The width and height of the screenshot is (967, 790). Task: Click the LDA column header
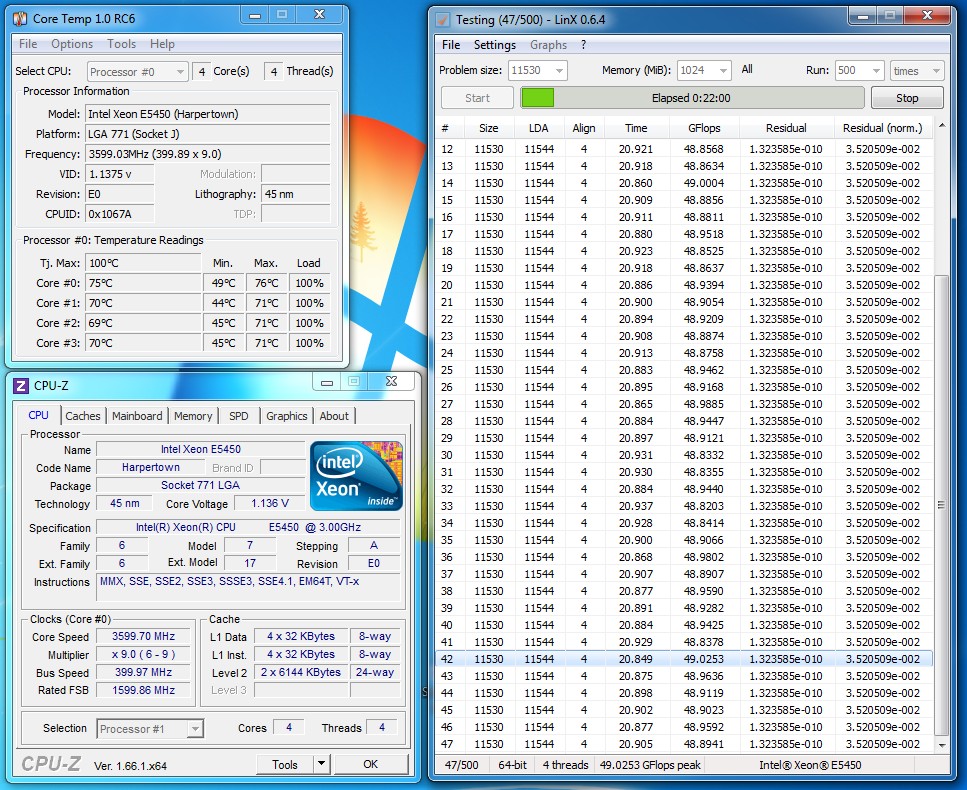pyautogui.click(x=538, y=128)
